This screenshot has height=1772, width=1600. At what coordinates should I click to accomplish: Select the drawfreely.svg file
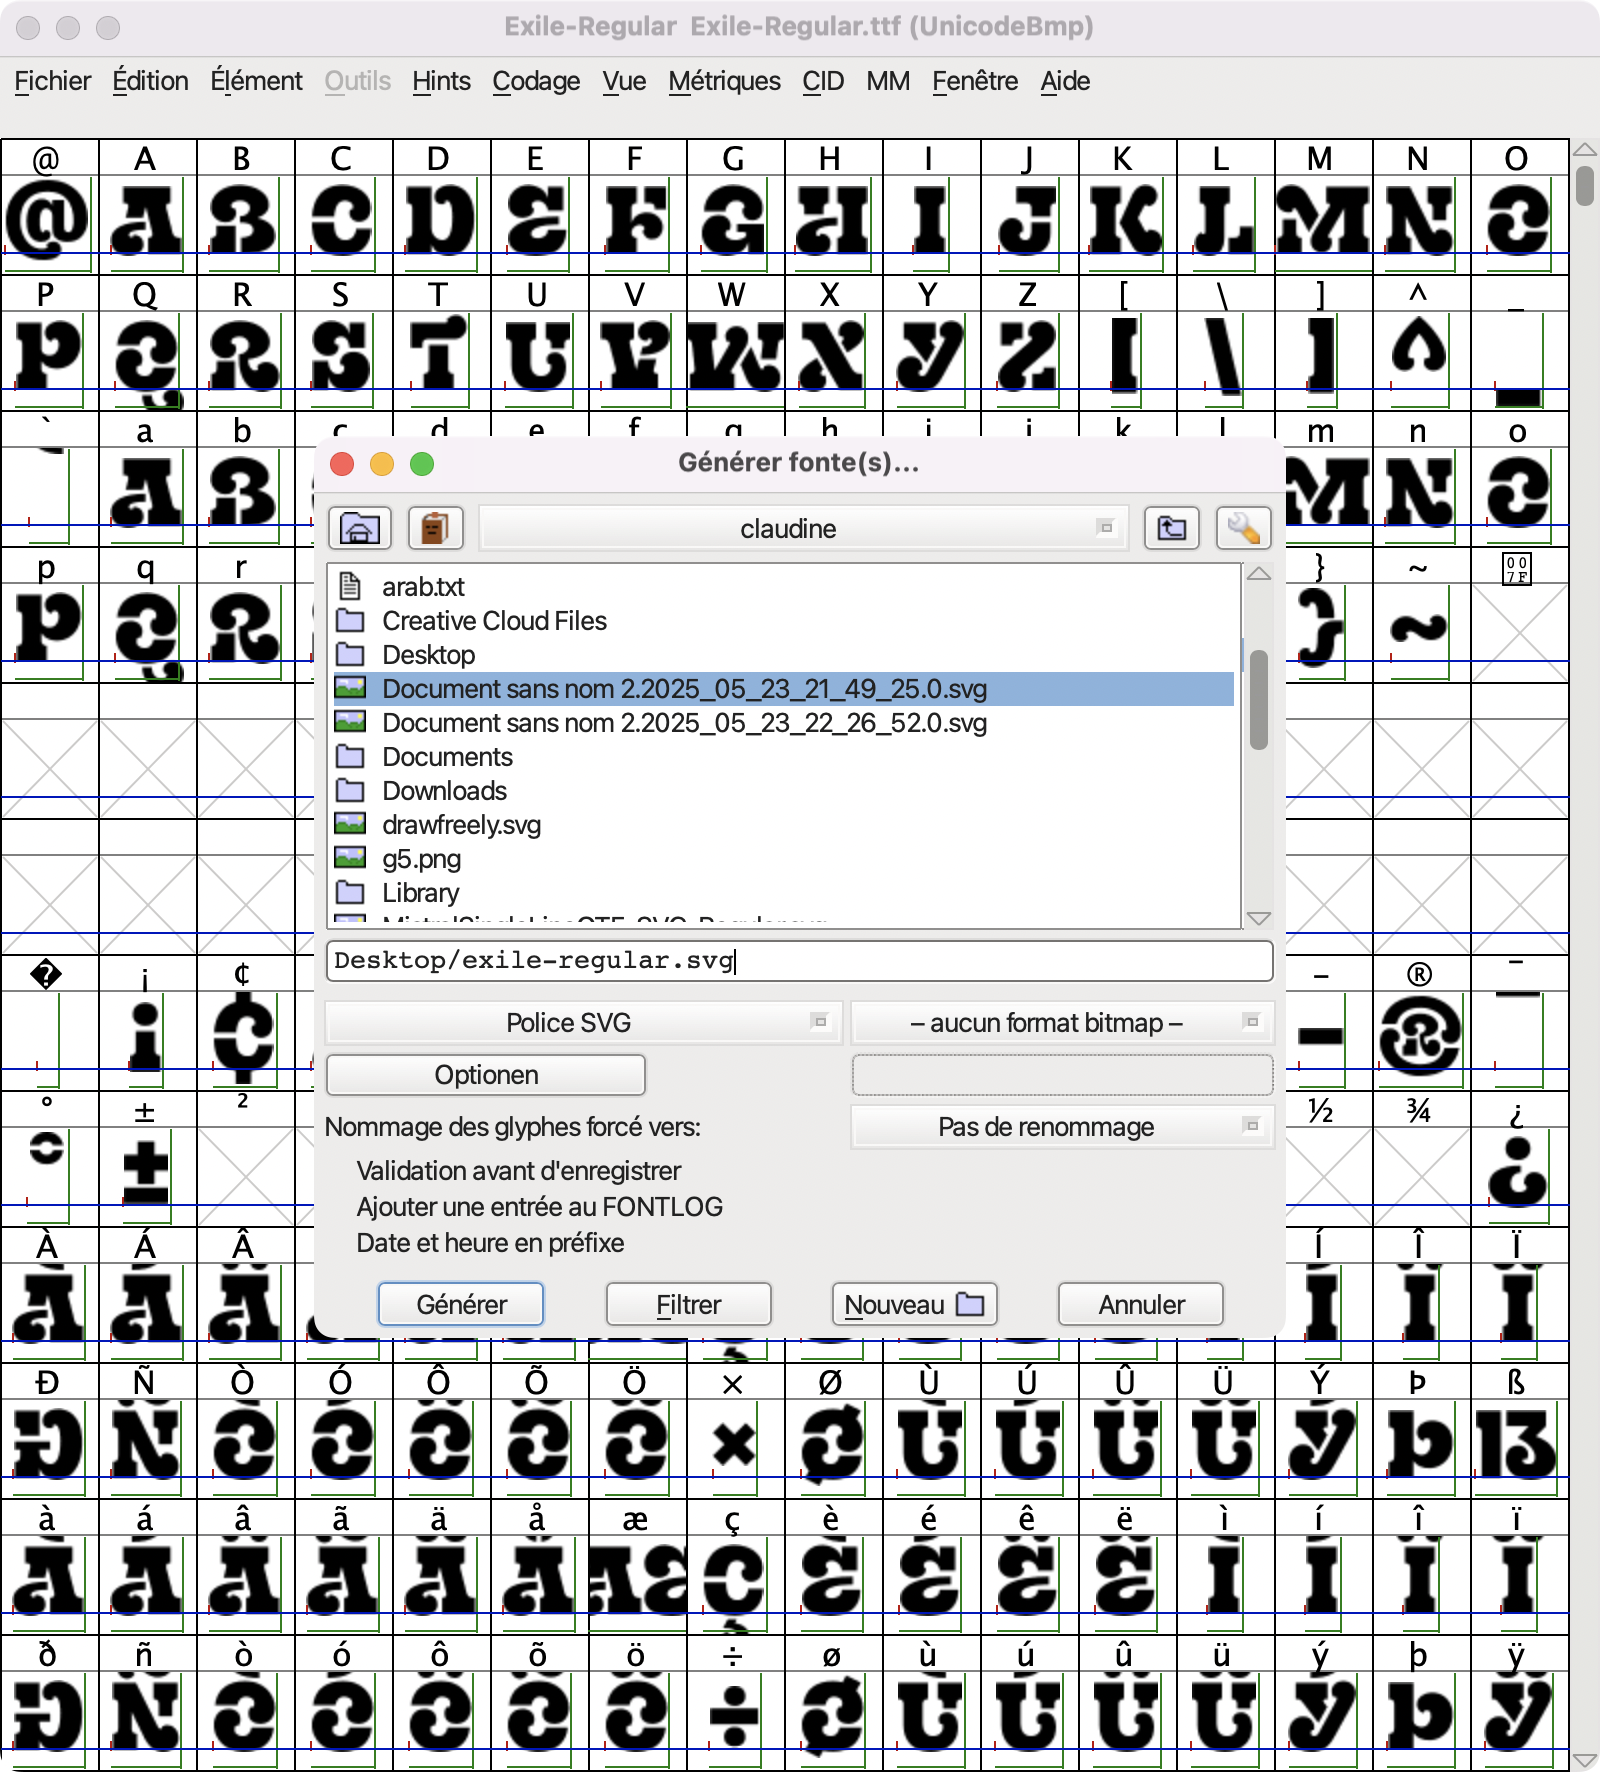[x=783, y=824]
